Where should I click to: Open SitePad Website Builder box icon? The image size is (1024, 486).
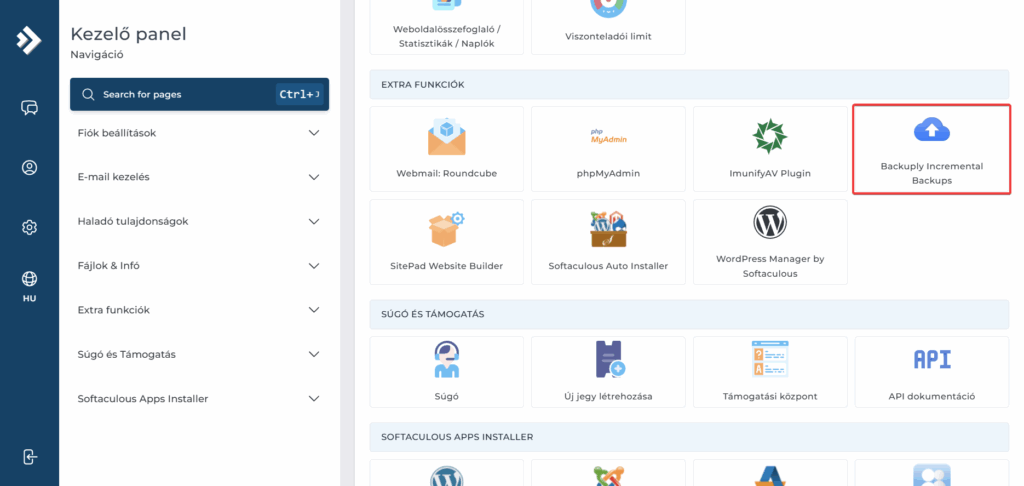point(447,229)
